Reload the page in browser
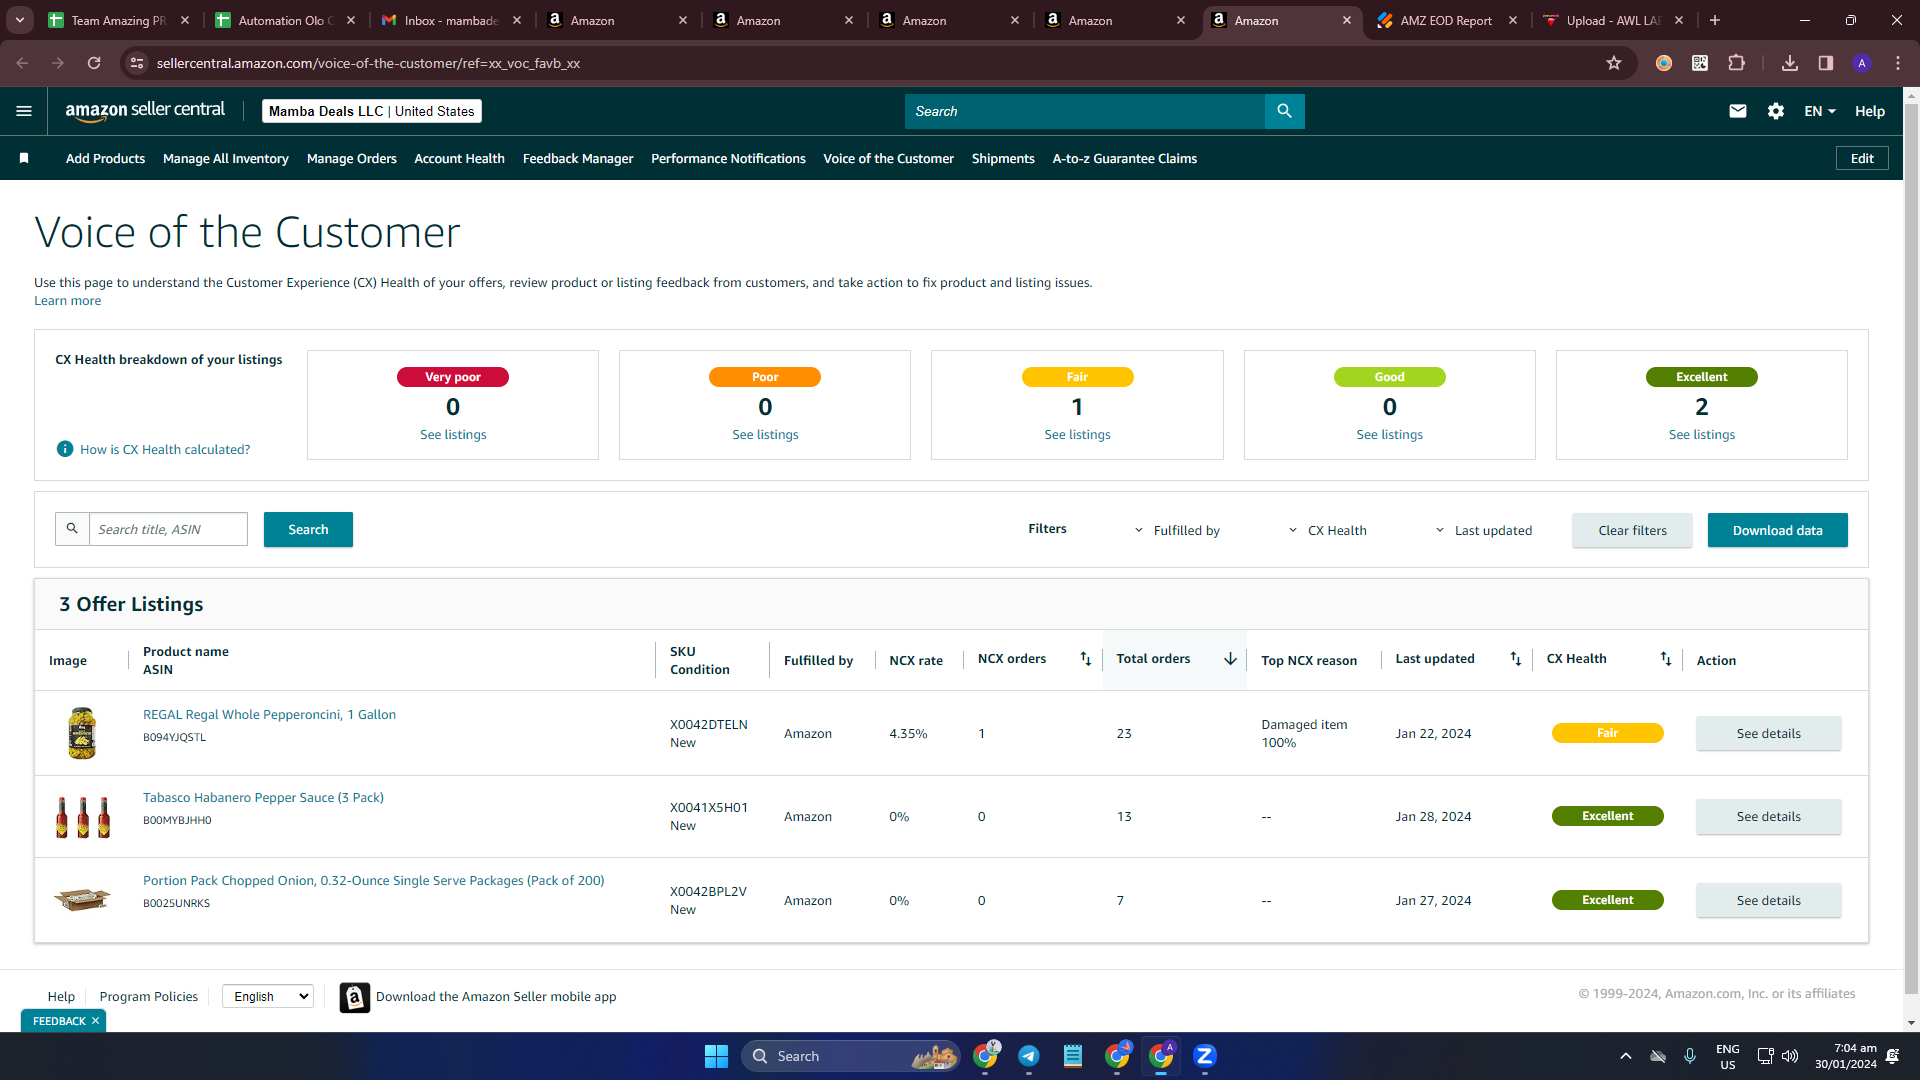 (x=94, y=63)
